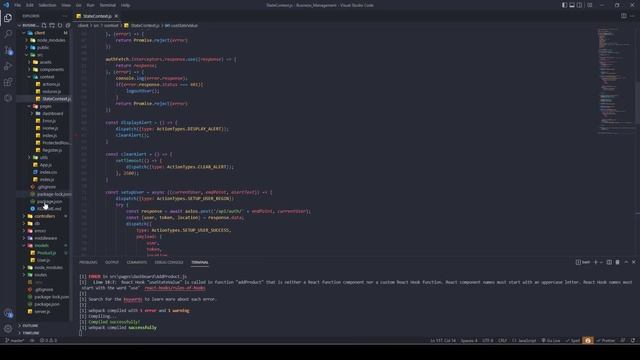Open App.js in the explorer

[x=45, y=165]
